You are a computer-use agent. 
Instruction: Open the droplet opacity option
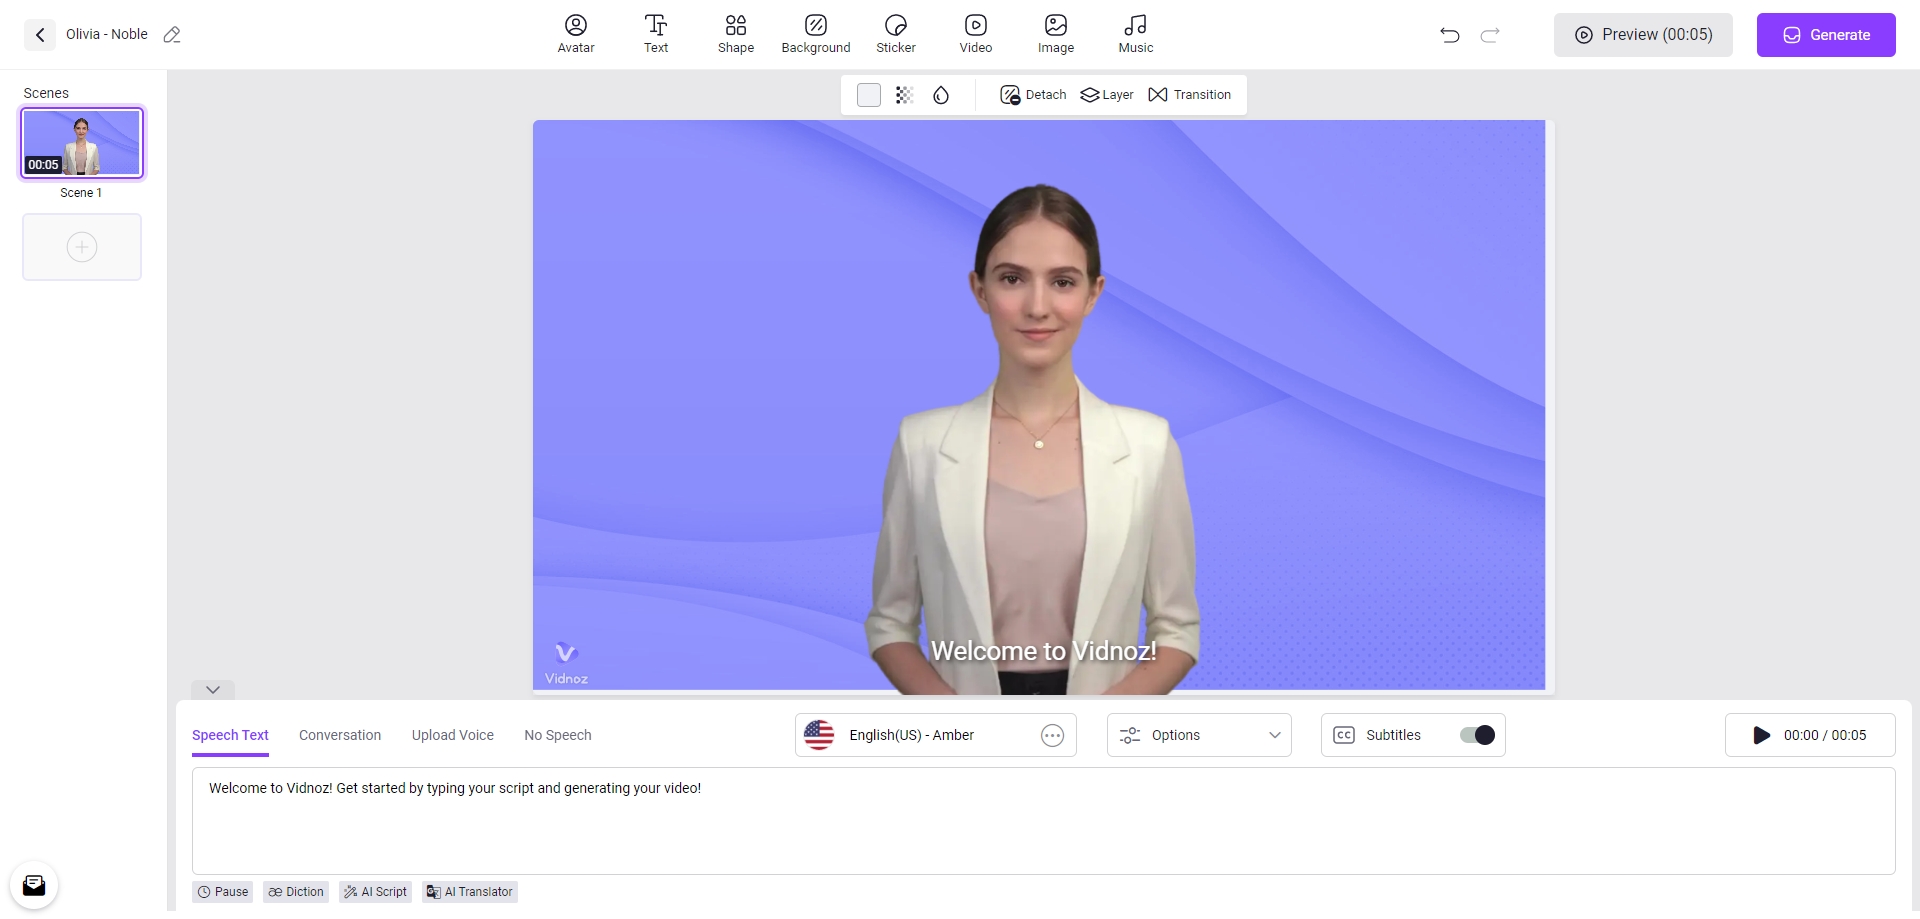[x=941, y=95]
